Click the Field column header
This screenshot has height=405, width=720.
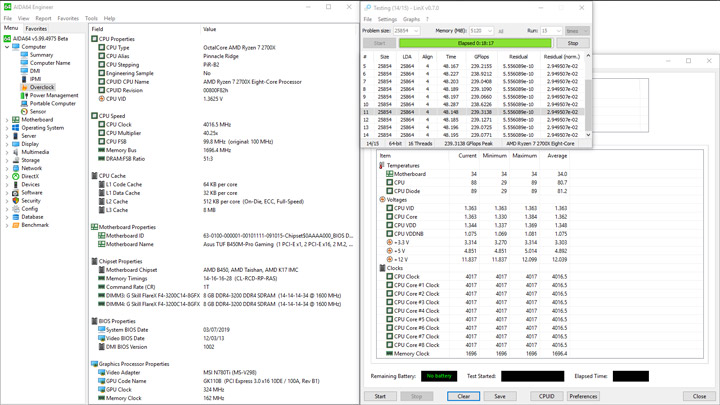pyautogui.click(x=145, y=29)
